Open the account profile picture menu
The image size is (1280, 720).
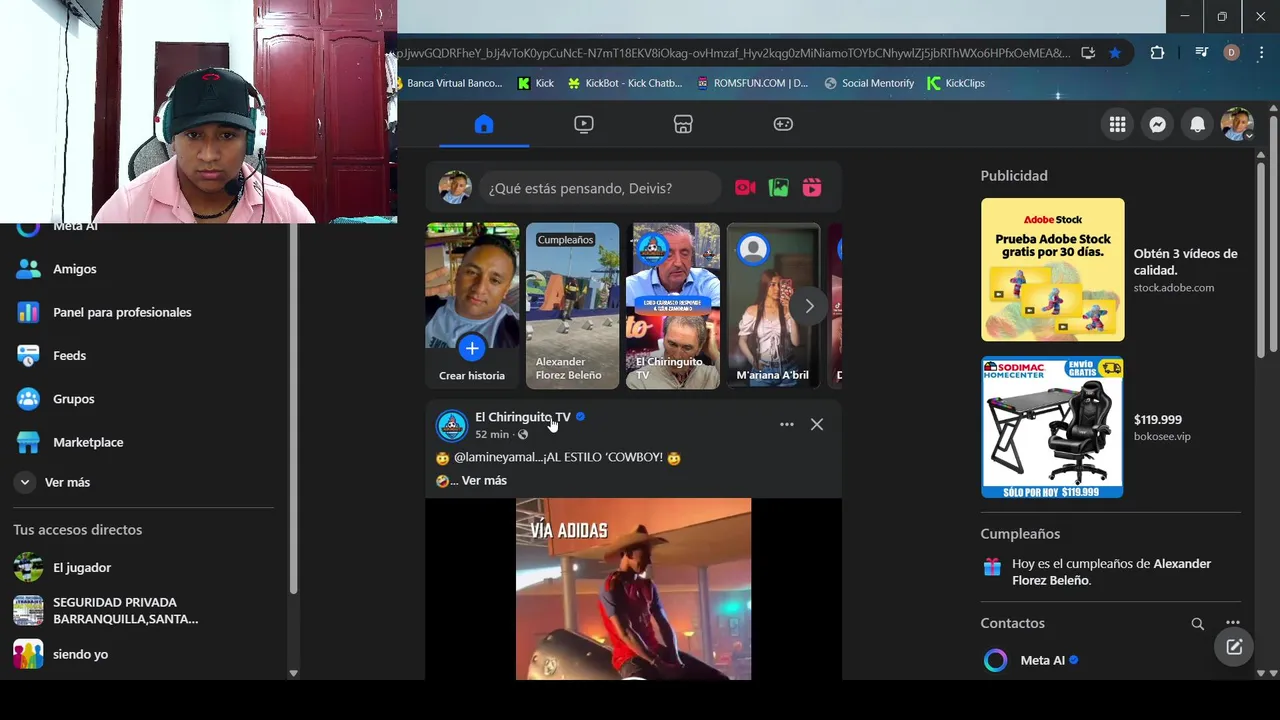click(1237, 125)
